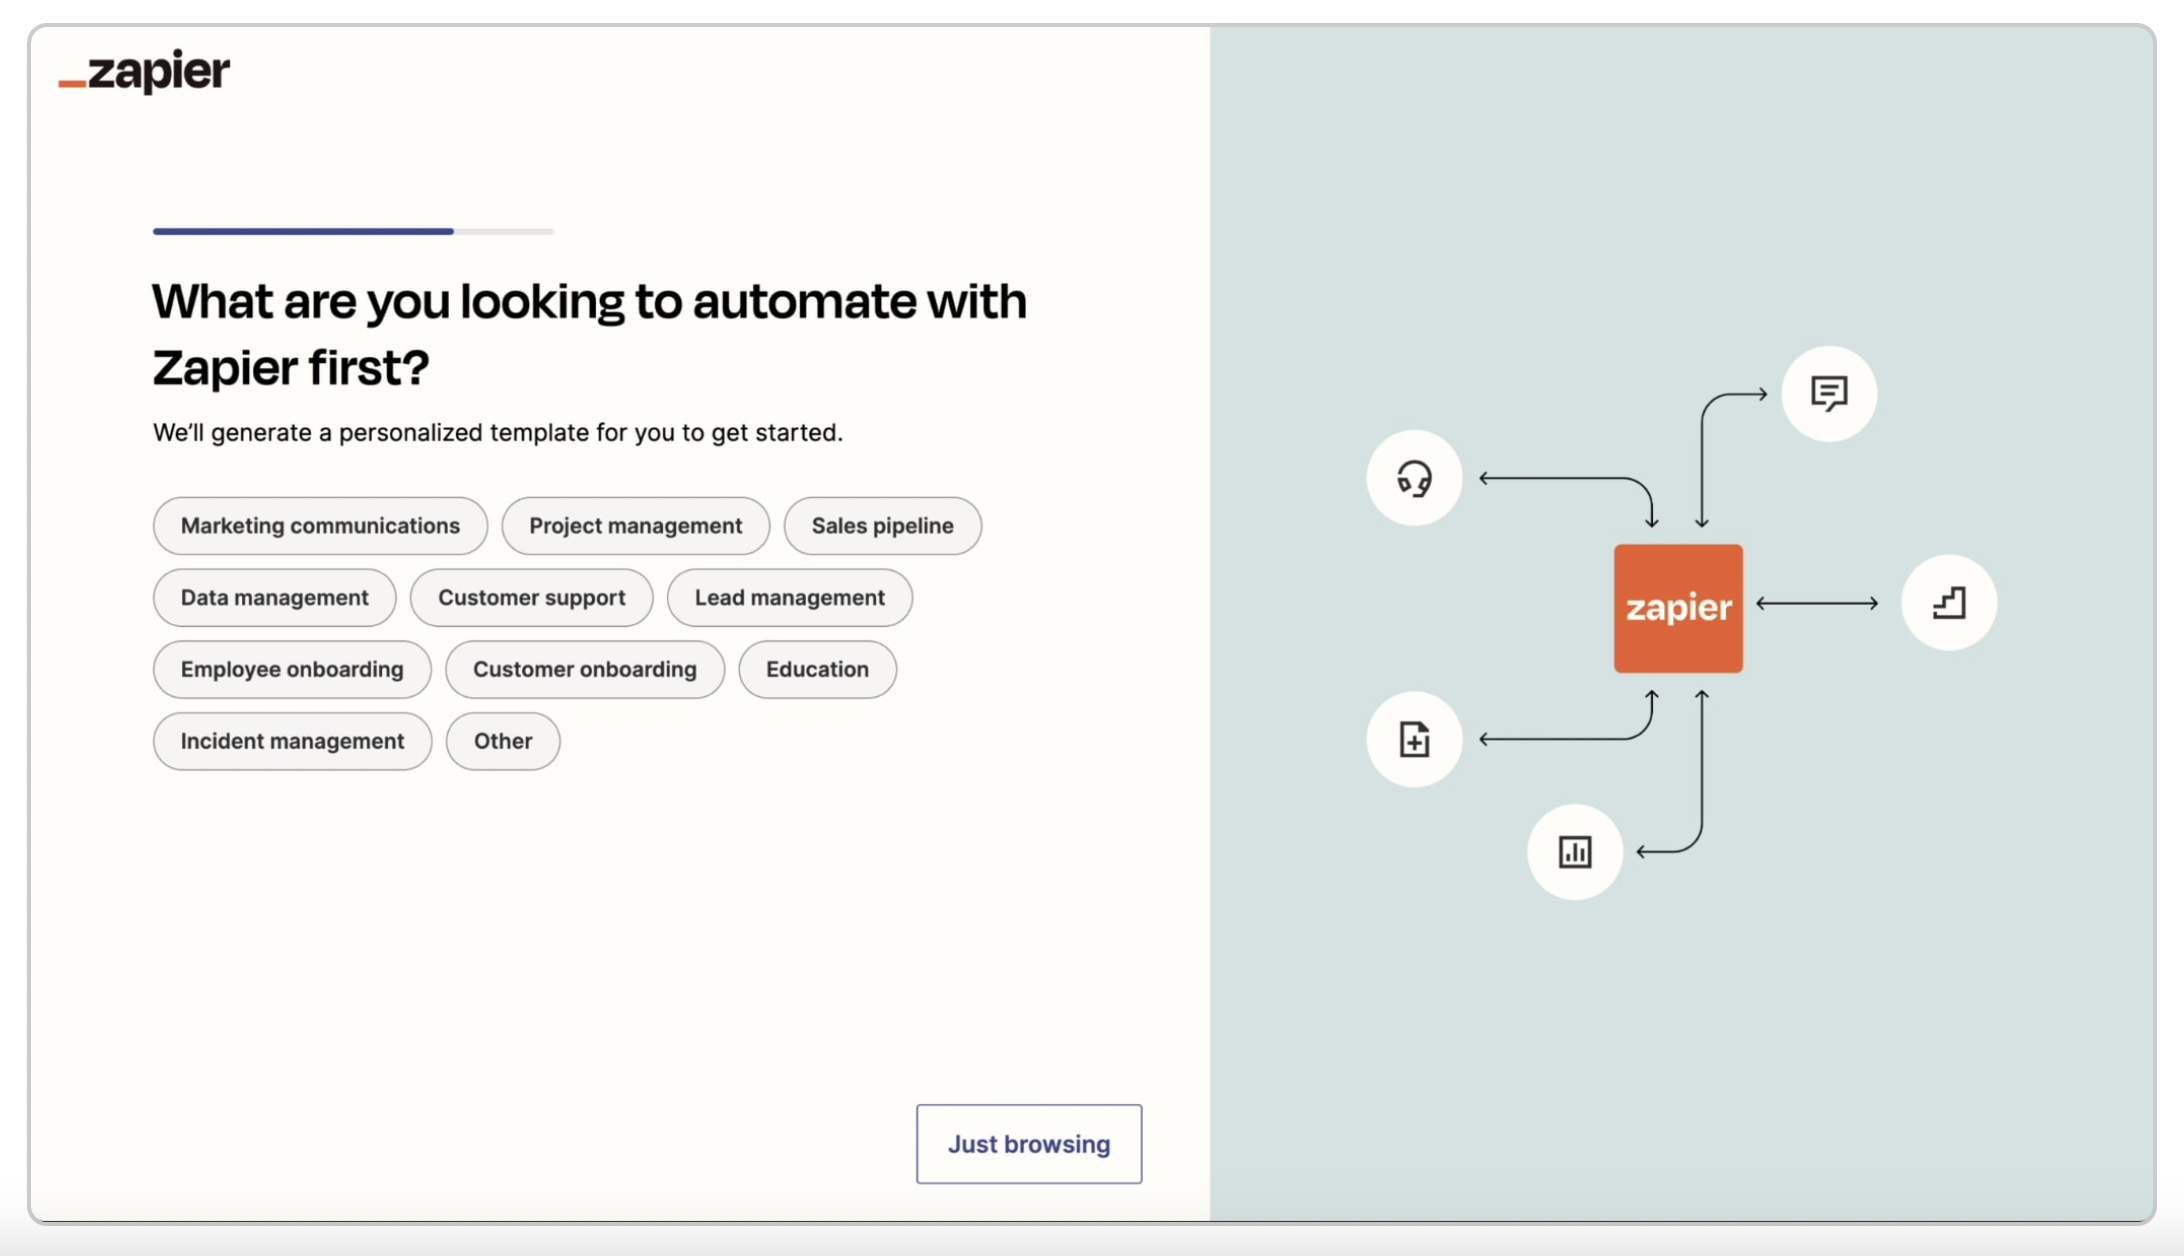Image resolution: width=2184 pixels, height=1256 pixels.
Task: Click the Just browsing button
Action: pos(1029,1144)
